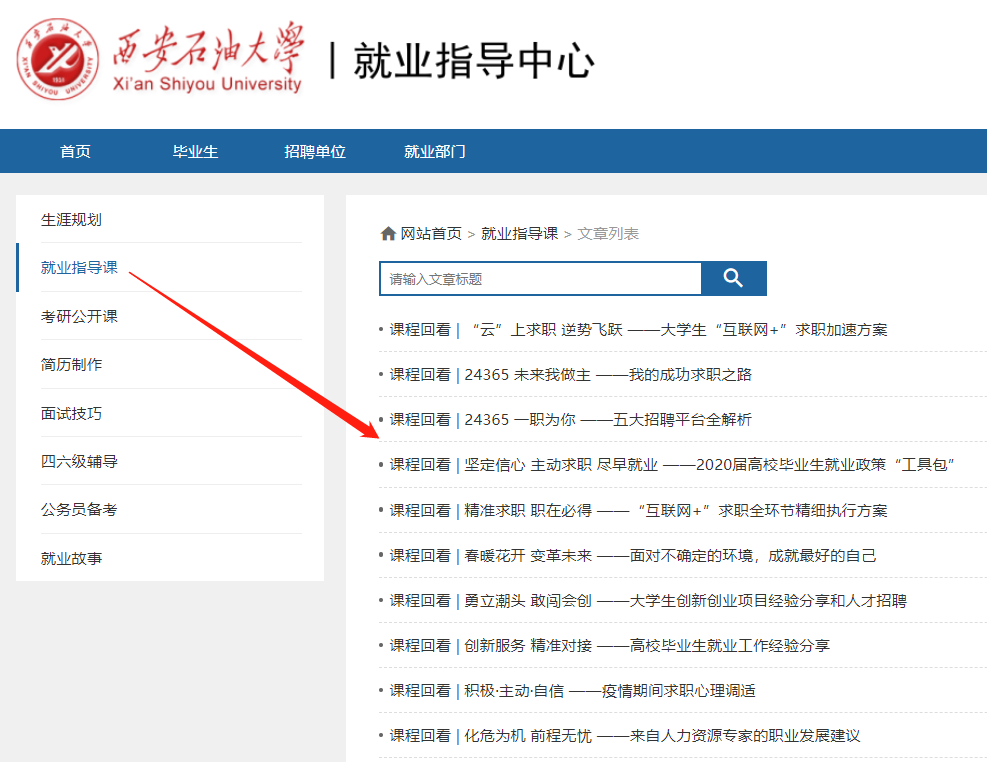The width and height of the screenshot is (987, 762).
Task: Open the 毕业生 navigation menu
Action: tap(195, 152)
